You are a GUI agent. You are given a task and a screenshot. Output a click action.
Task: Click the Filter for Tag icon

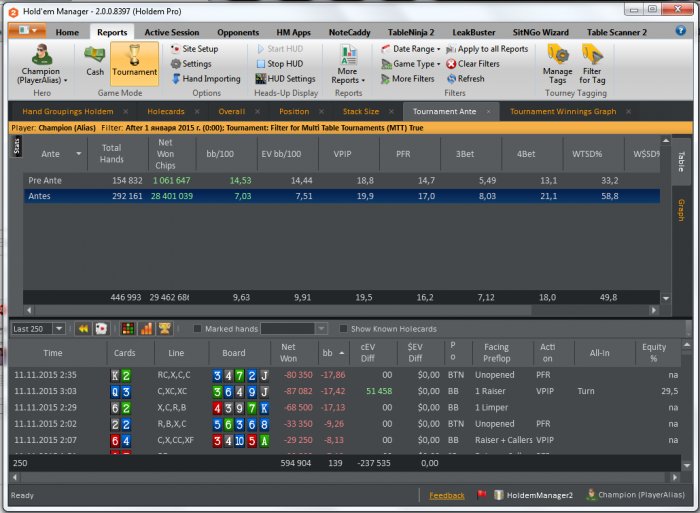click(591, 62)
